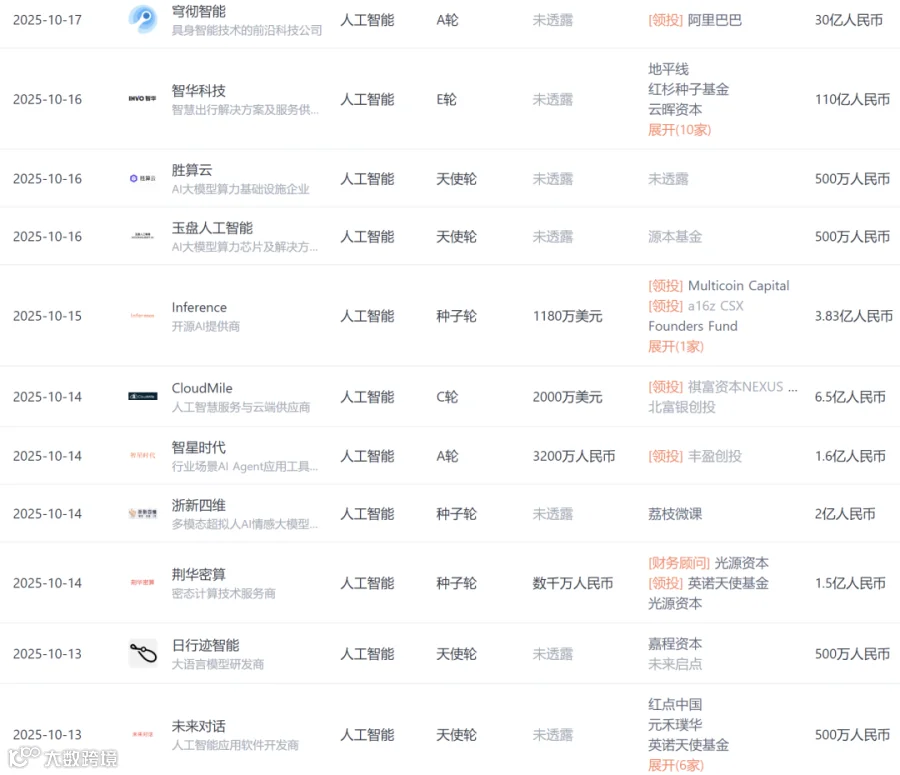Click valuation 30亿人民币
This screenshot has width=900, height=775.
[x=849, y=20]
